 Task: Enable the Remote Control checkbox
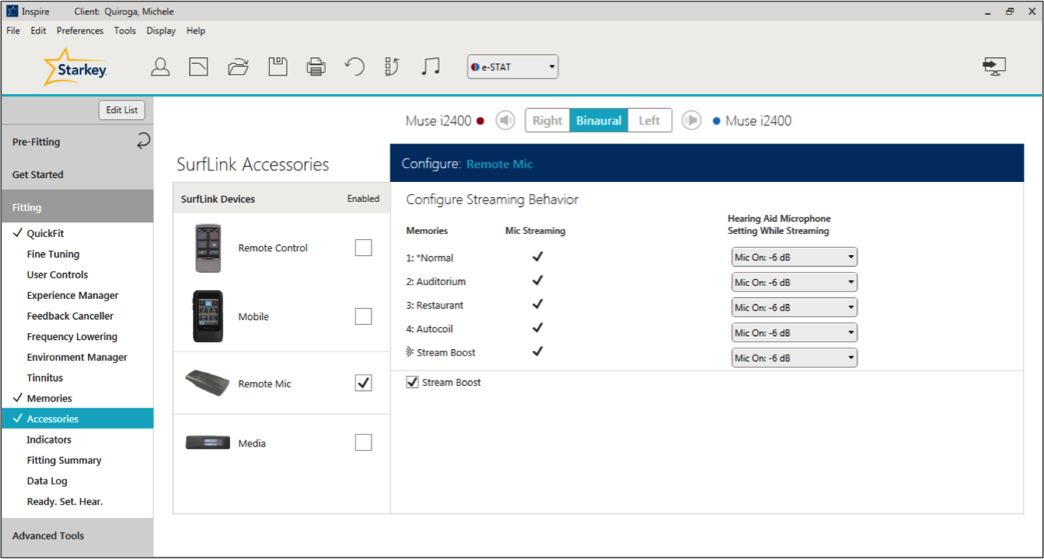point(363,248)
